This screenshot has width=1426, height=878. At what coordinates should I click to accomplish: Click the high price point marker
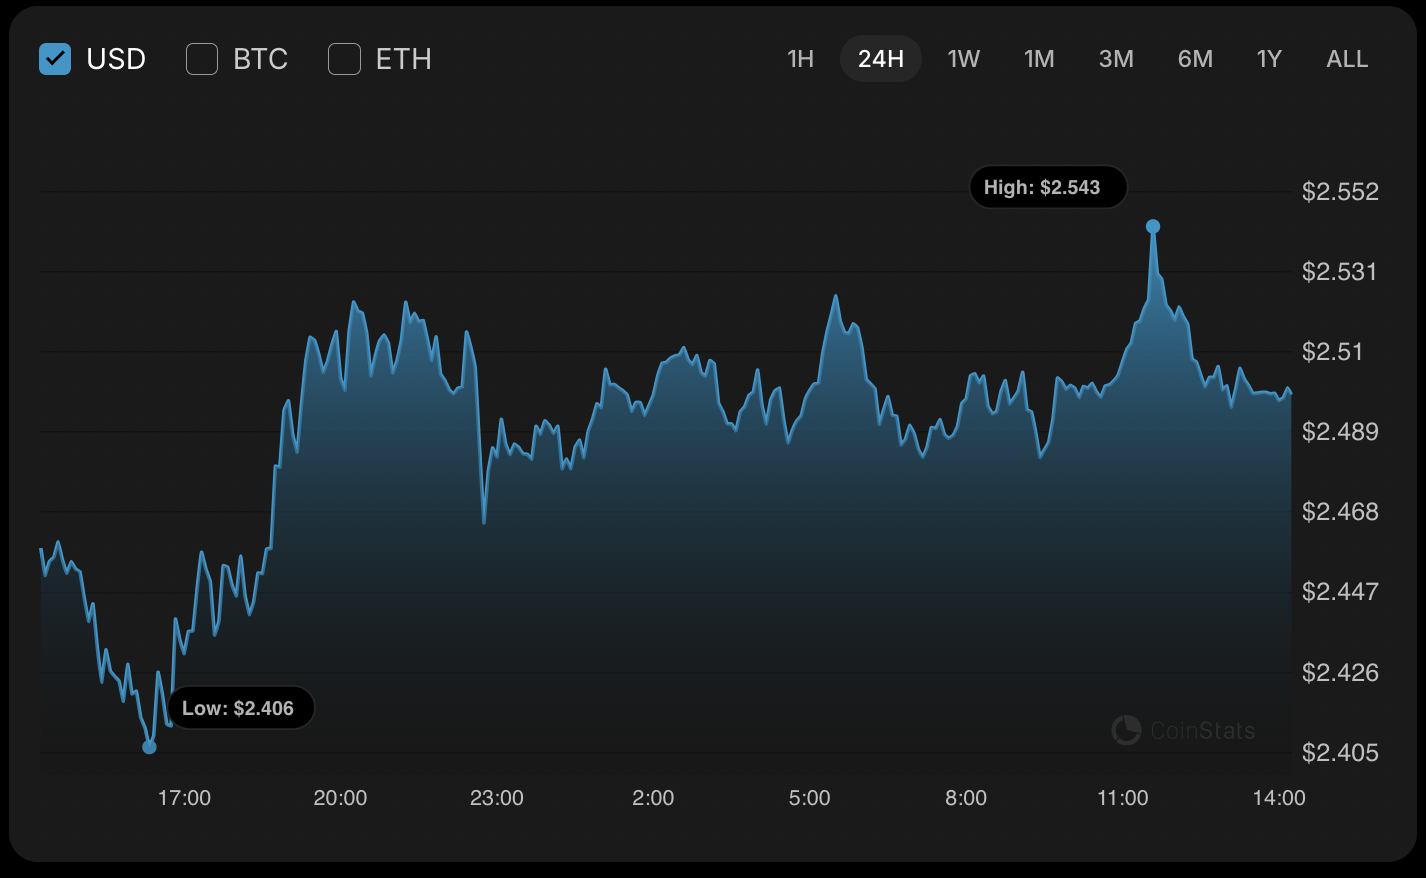pos(1153,227)
